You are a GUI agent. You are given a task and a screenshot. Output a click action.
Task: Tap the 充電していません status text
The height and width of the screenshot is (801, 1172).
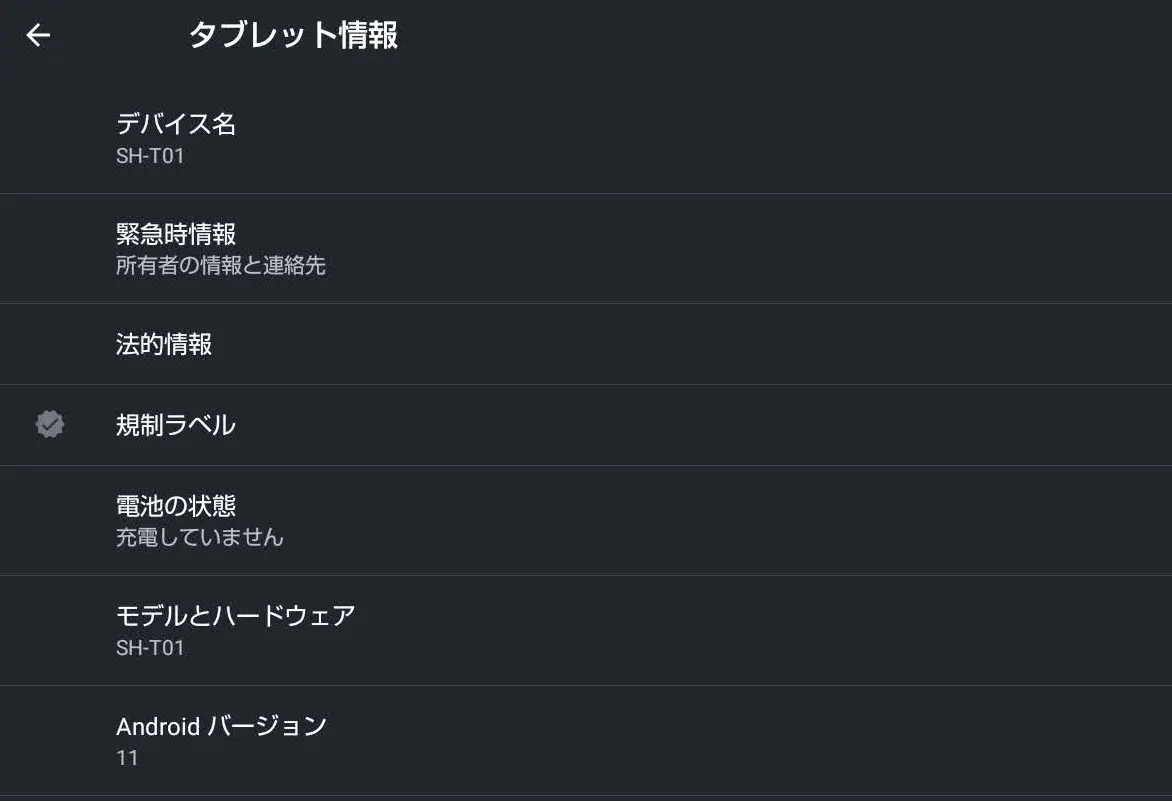click(200, 537)
